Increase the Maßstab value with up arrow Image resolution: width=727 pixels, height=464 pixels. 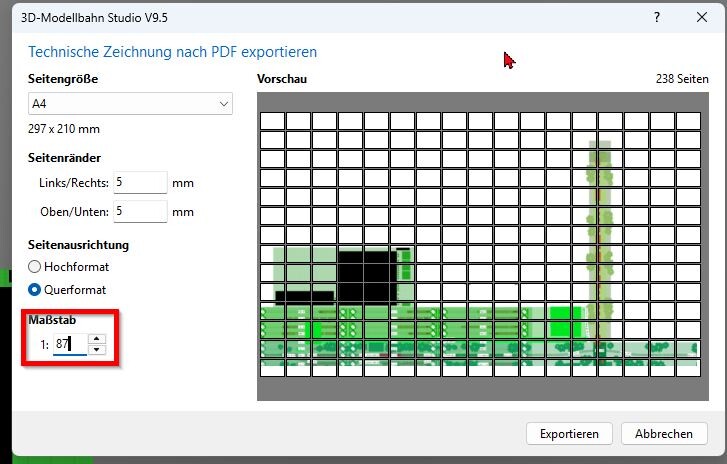pyautogui.click(x=96, y=339)
